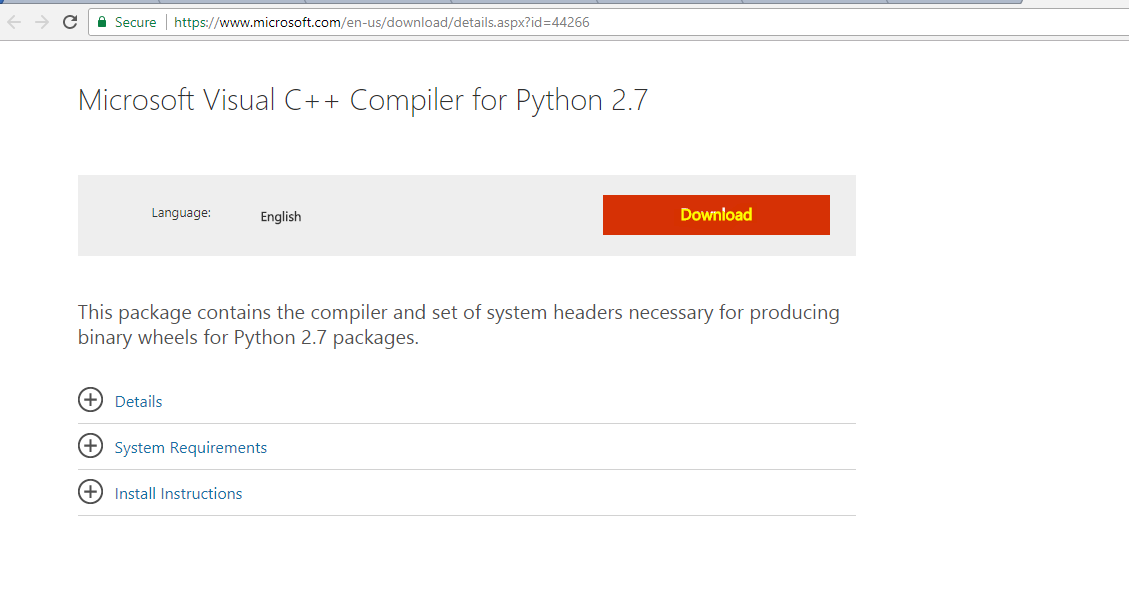Expand the Details section plus icon

pos(90,399)
